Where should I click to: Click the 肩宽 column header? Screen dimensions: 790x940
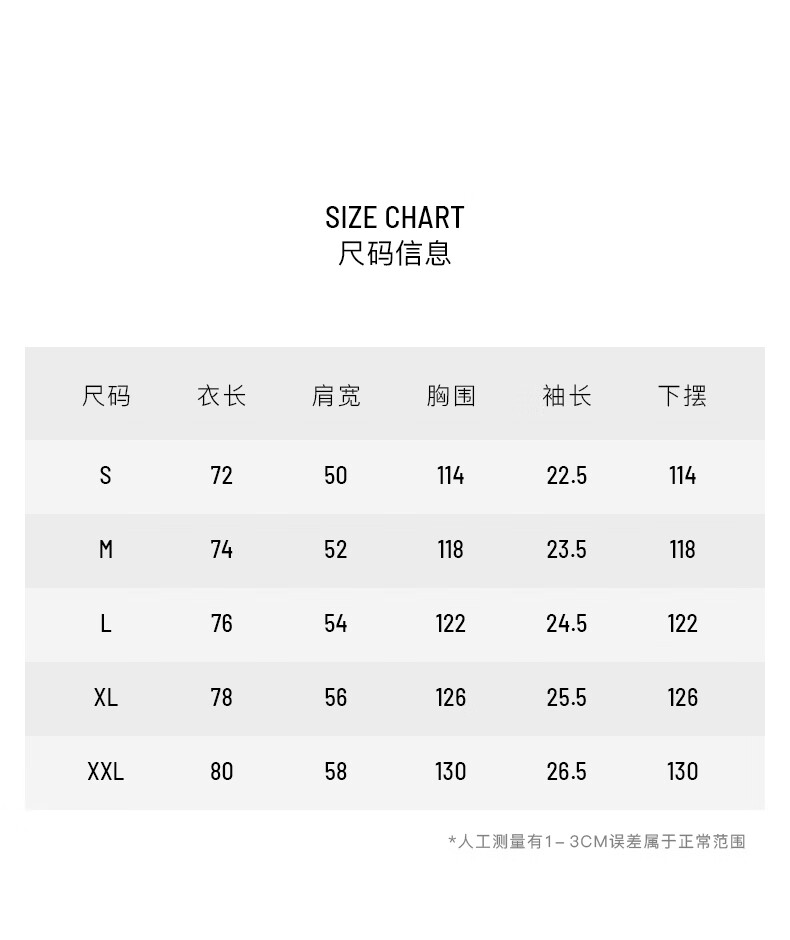tap(336, 396)
